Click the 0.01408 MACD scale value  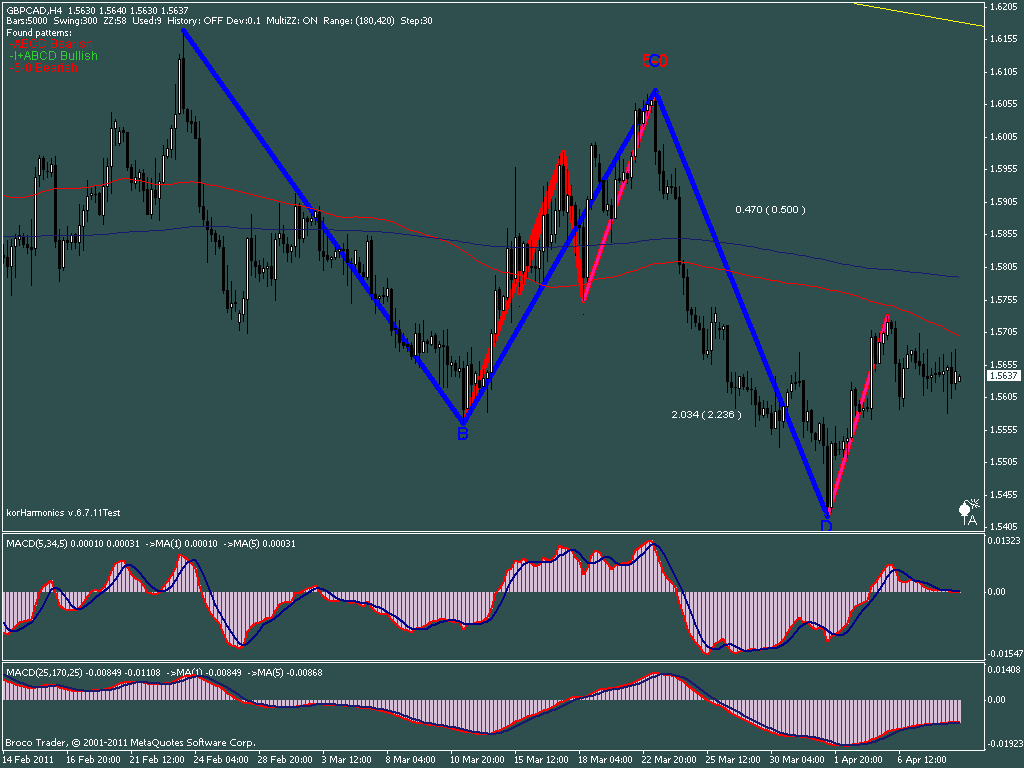(1004, 669)
